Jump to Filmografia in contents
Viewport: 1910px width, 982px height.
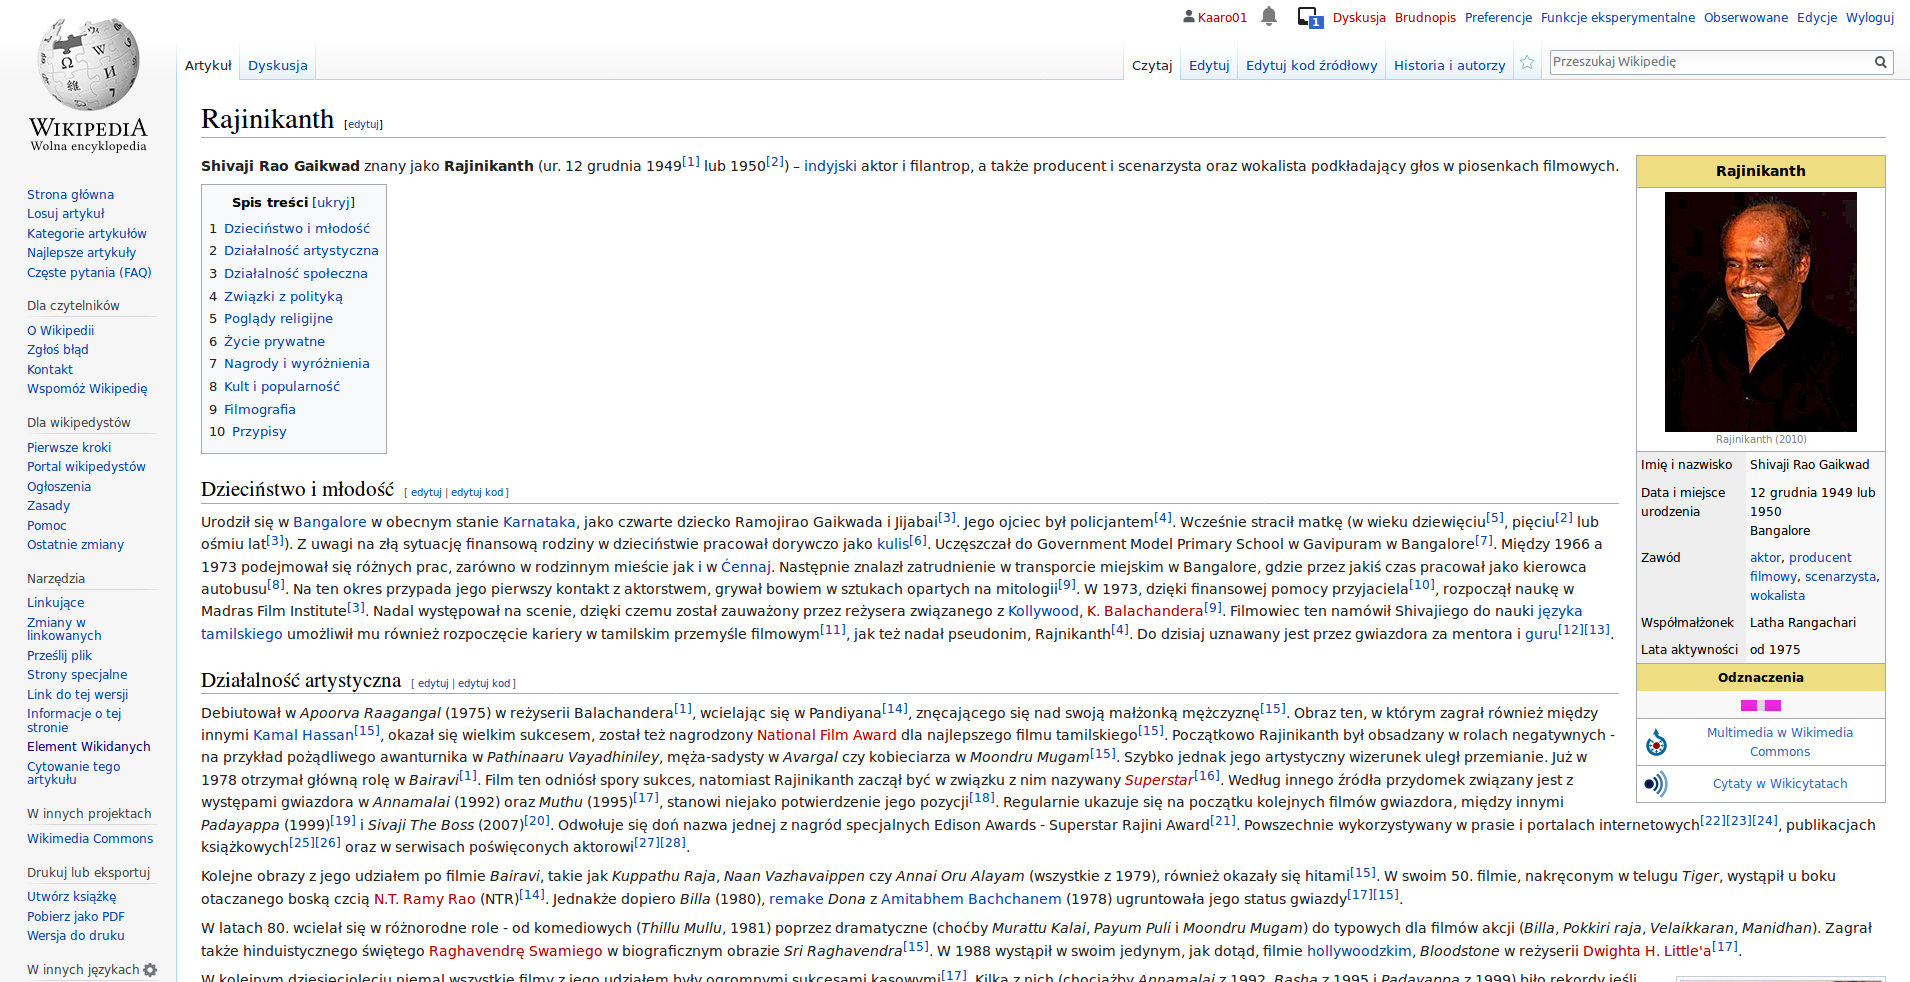(x=259, y=410)
